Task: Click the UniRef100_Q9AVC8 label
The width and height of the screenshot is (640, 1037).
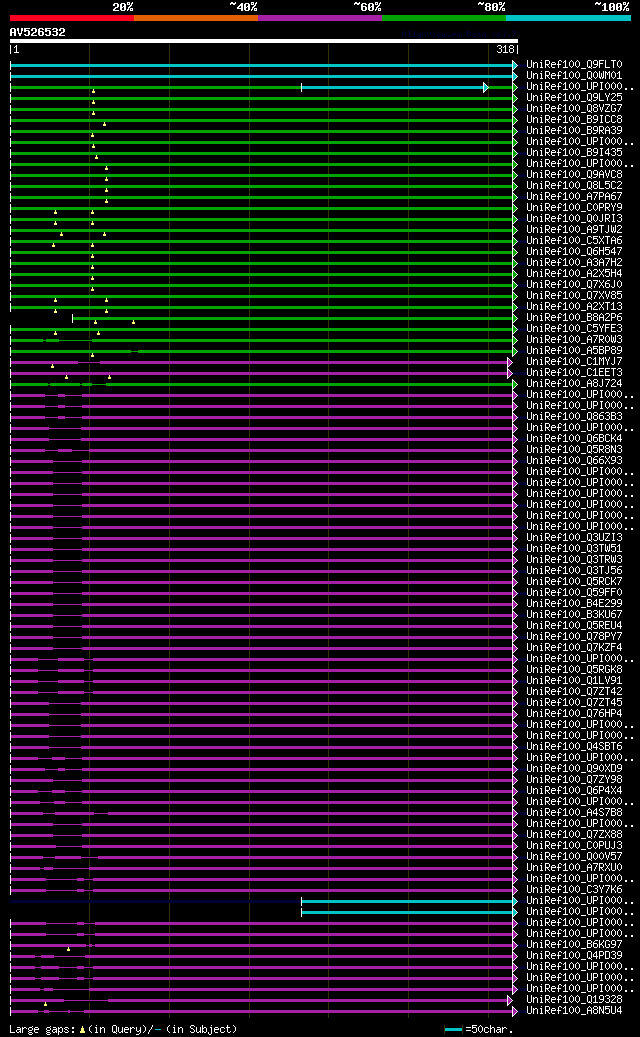Action: (574, 175)
